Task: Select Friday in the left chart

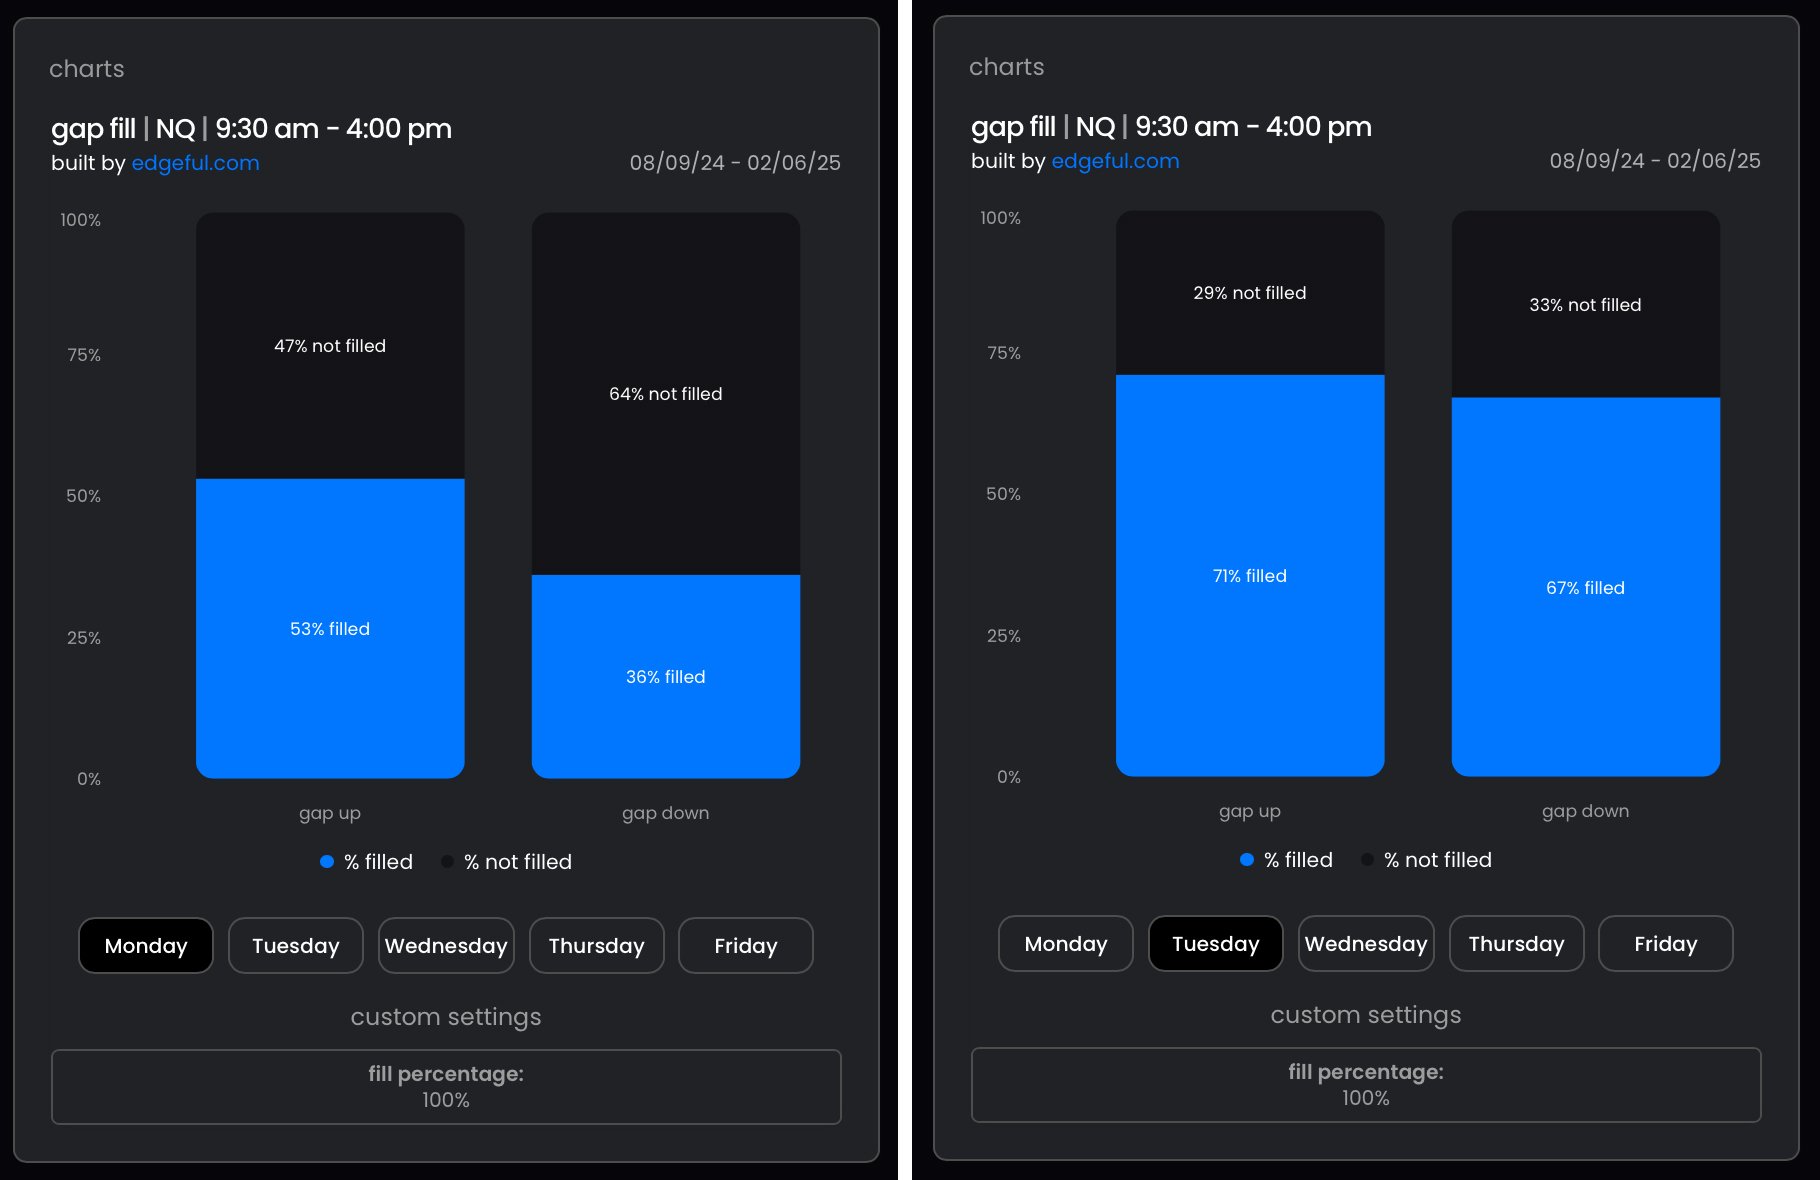Action: tap(746, 945)
